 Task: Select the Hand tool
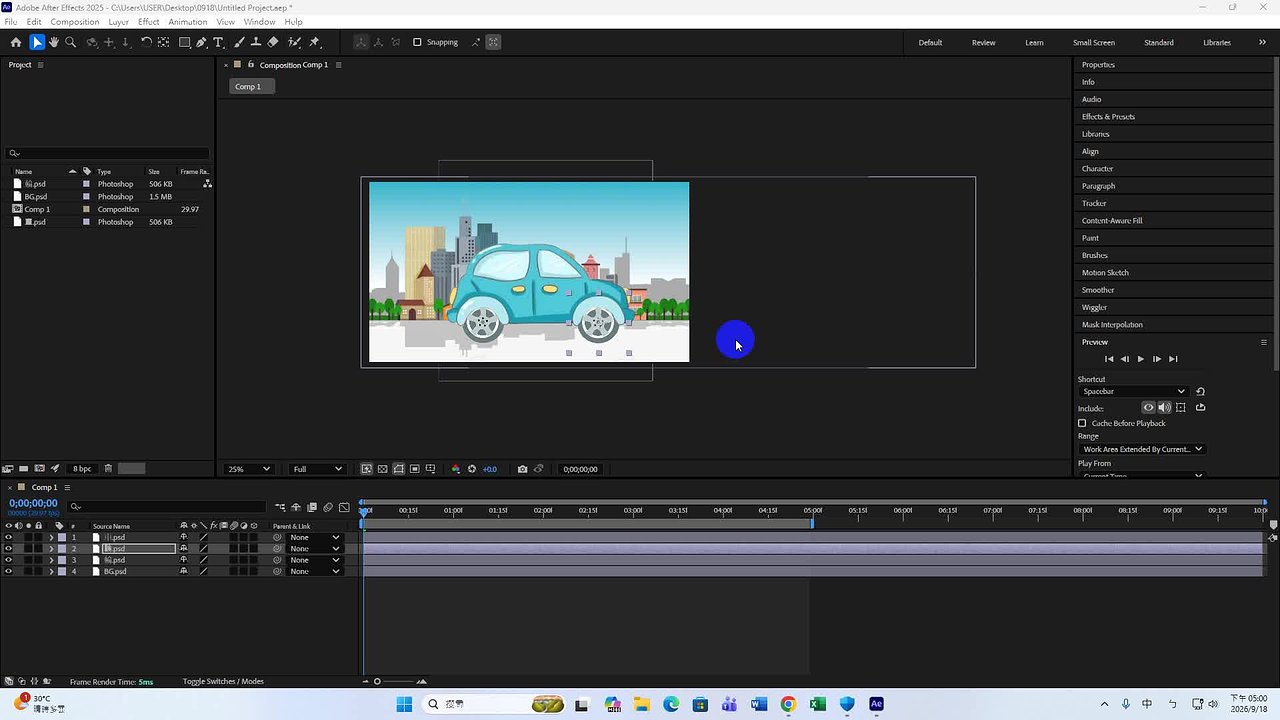[54, 42]
